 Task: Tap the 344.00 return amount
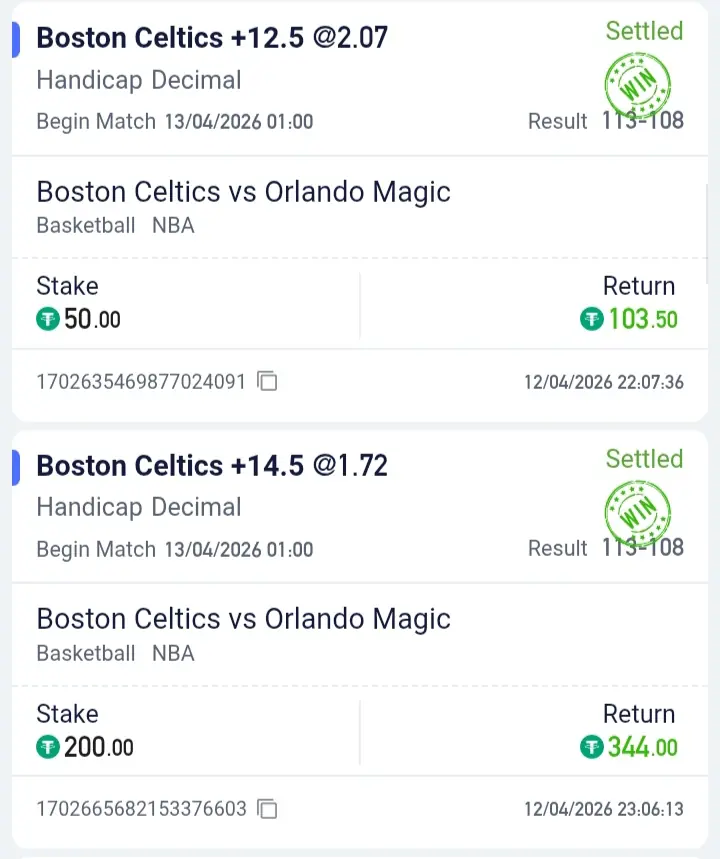tap(643, 747)
